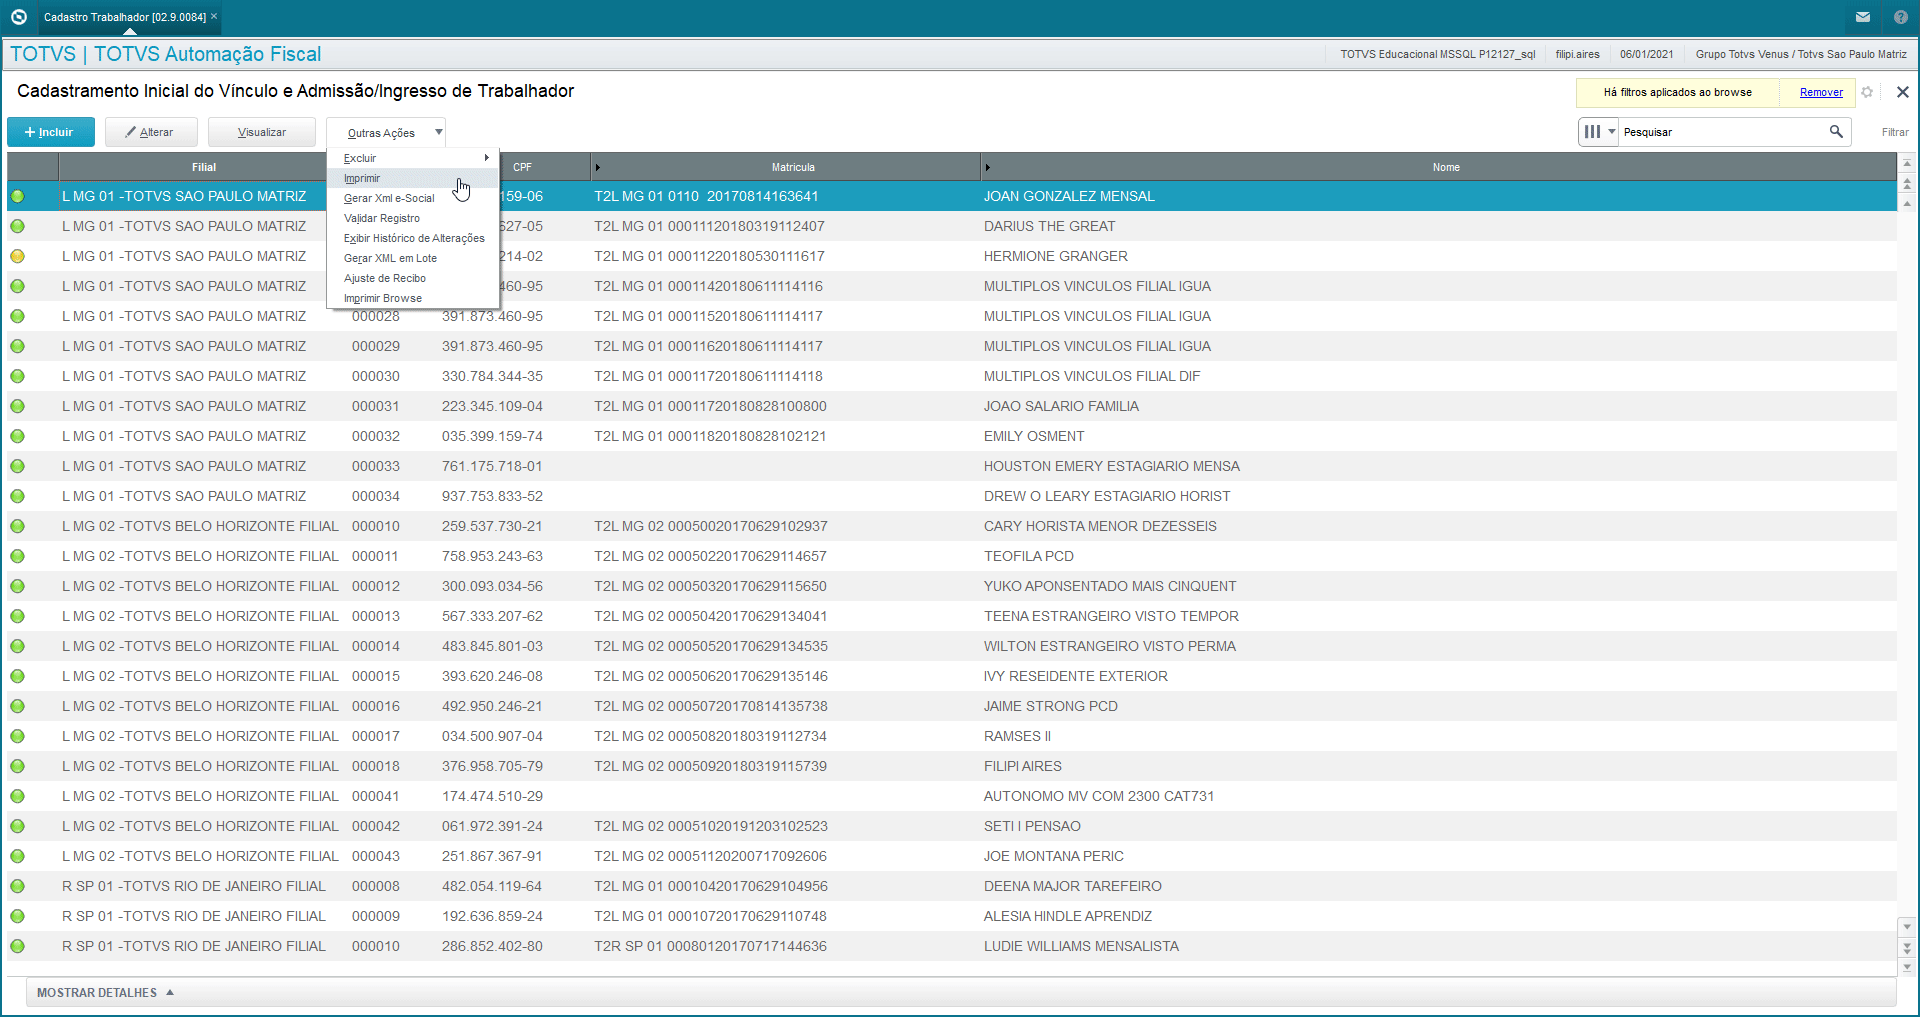
Task: Click the status circle for EMILY OSMENT row
Action: click(18, 436)
